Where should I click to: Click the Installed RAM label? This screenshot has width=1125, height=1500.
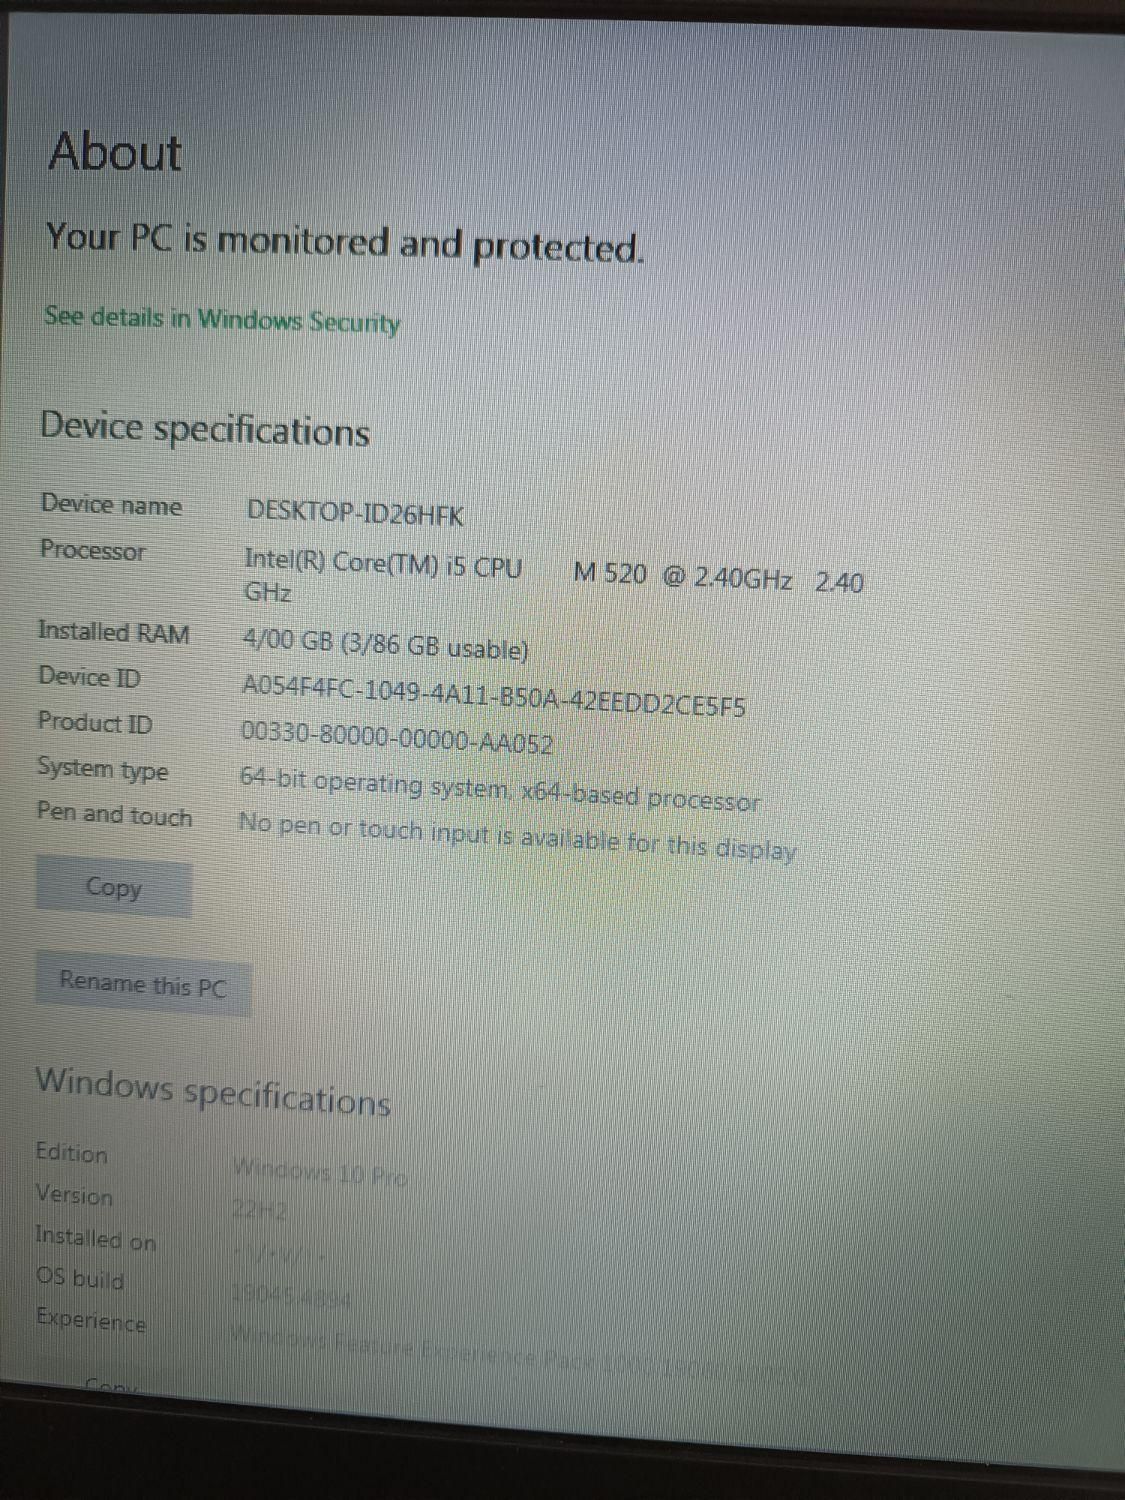pos(113,633)
